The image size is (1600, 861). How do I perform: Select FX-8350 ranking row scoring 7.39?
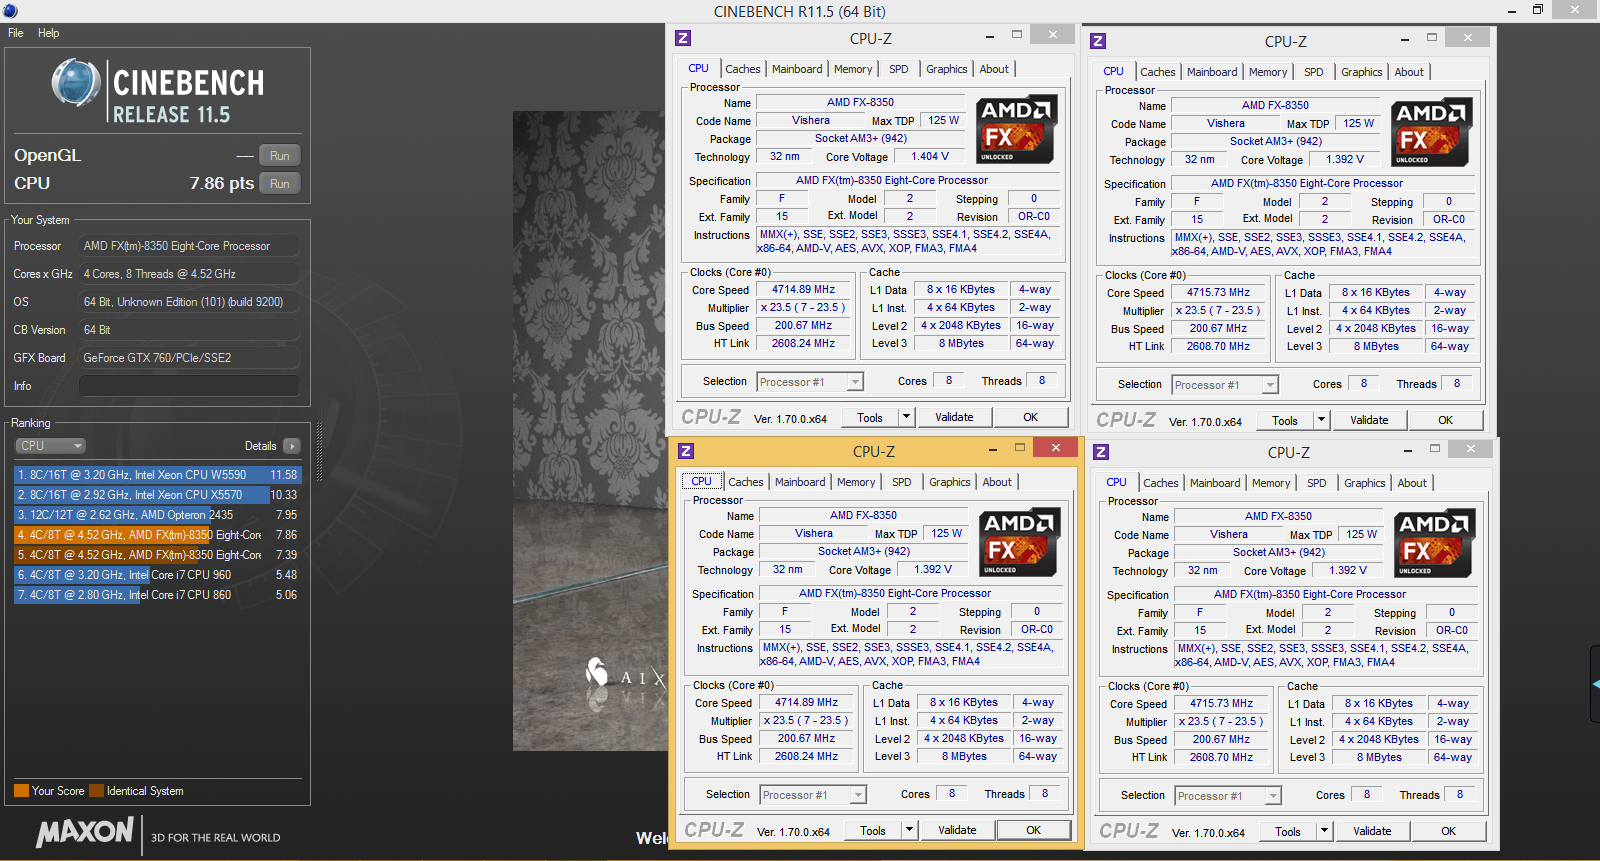click(157, 555)
